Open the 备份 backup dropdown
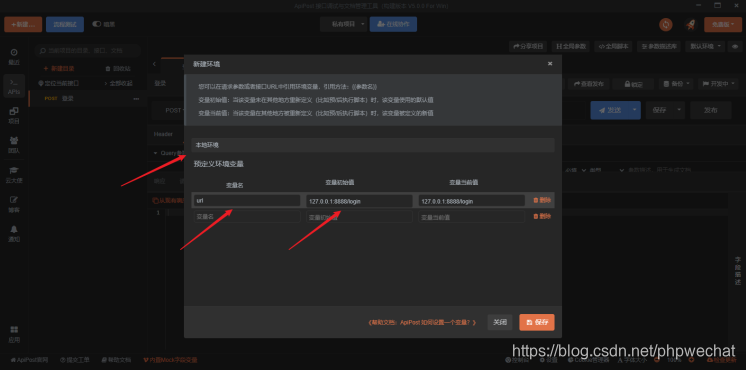This screenshot has height=370, width=746. [x=676, y=84]
